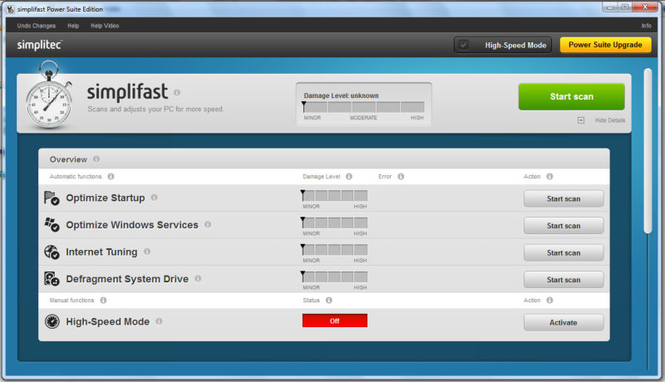This screenshot has height=382, width=665.
Task: Click the Hide Details text link
Action: 610,120
